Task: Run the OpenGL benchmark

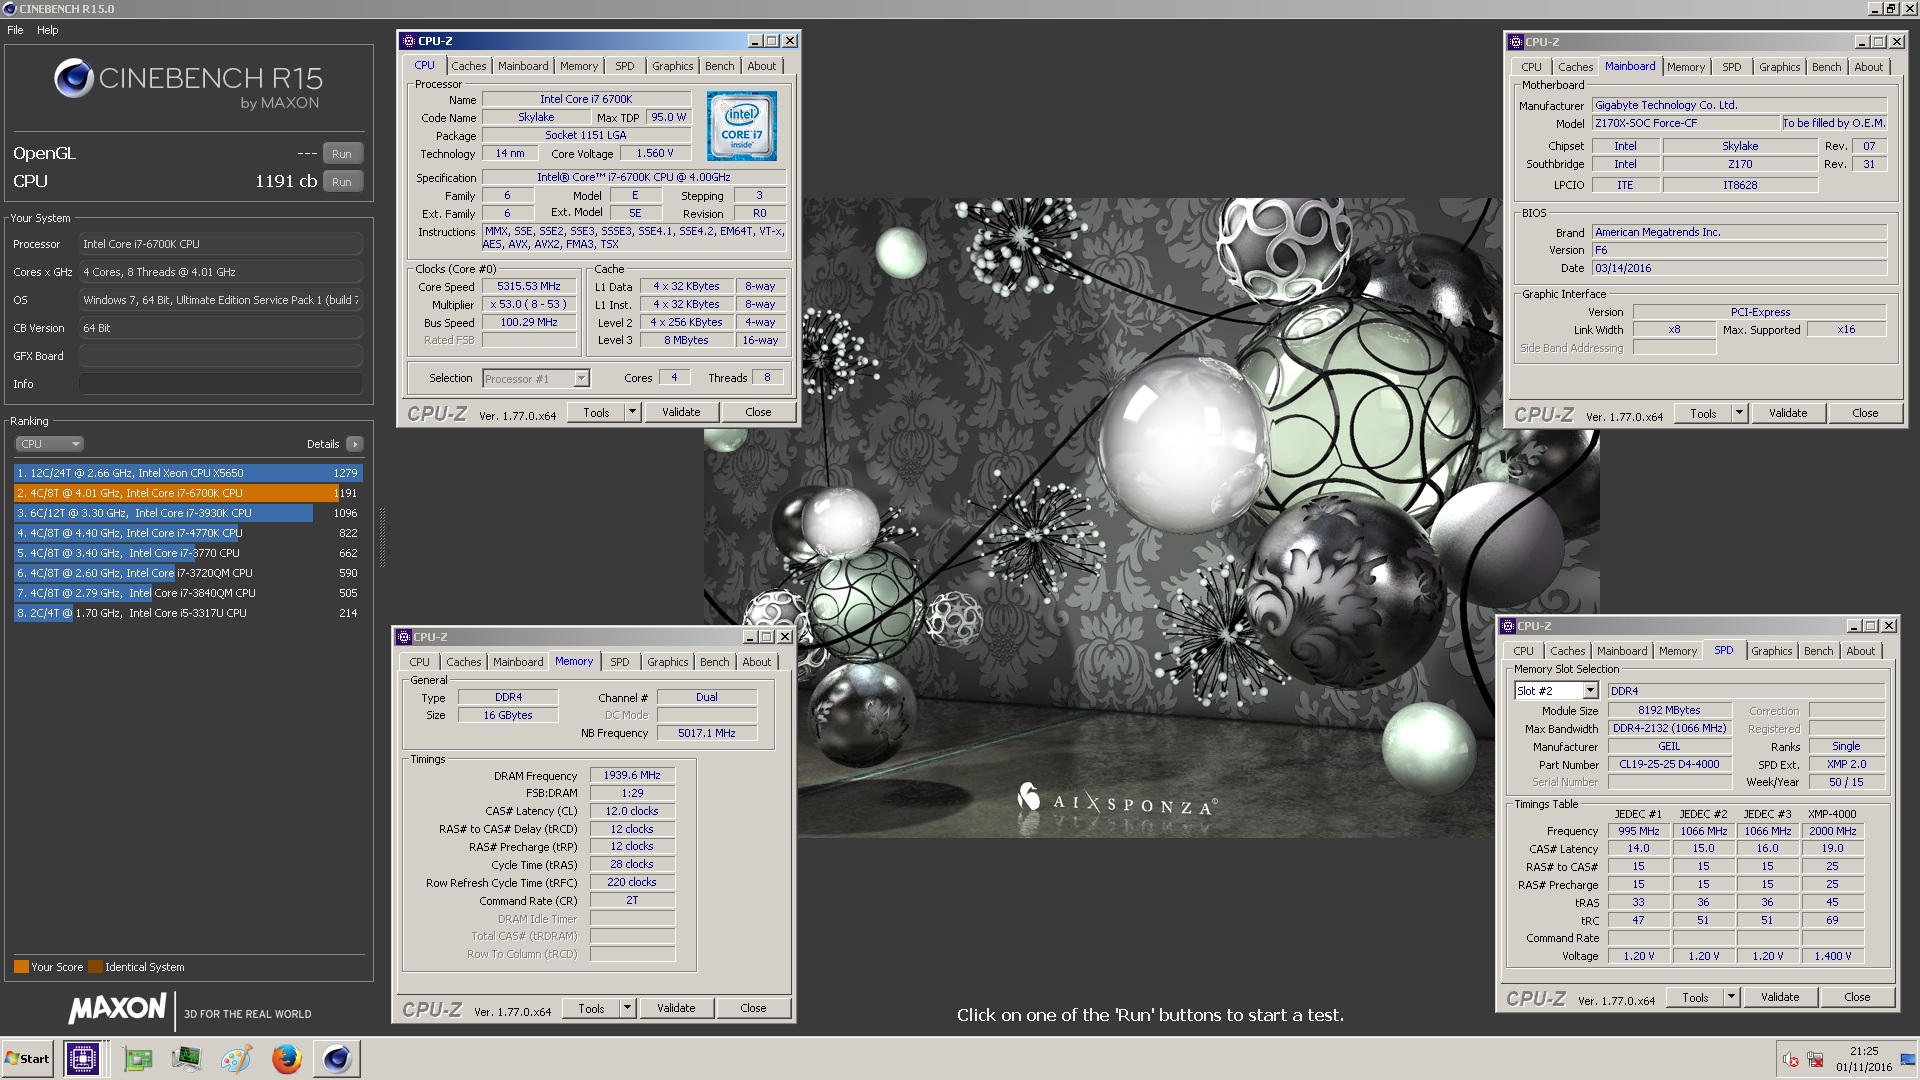Action: (342, 154)
